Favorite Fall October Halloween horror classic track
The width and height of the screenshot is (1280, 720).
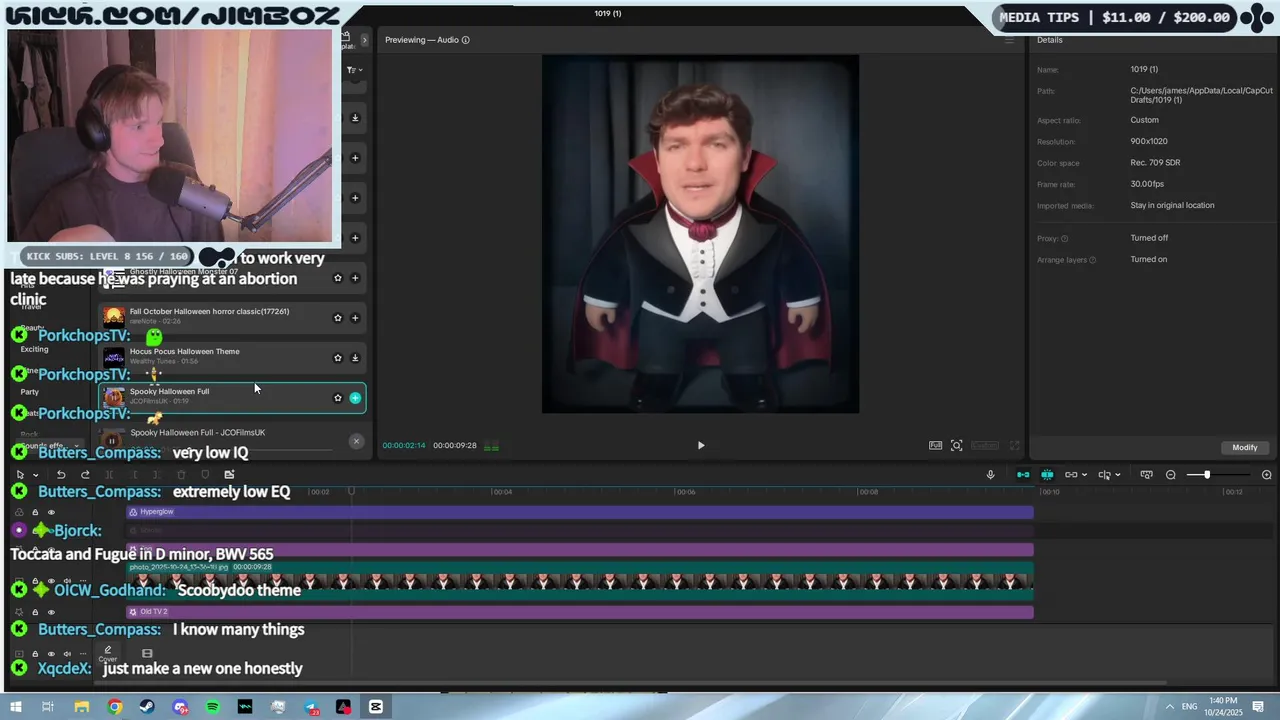point(338,318)
